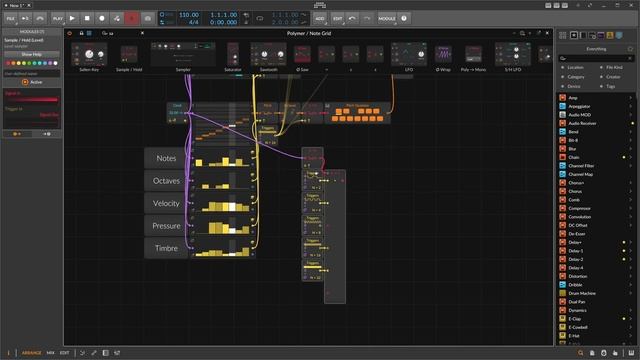Click the blue grid view icon in header

tap(89, 33)
